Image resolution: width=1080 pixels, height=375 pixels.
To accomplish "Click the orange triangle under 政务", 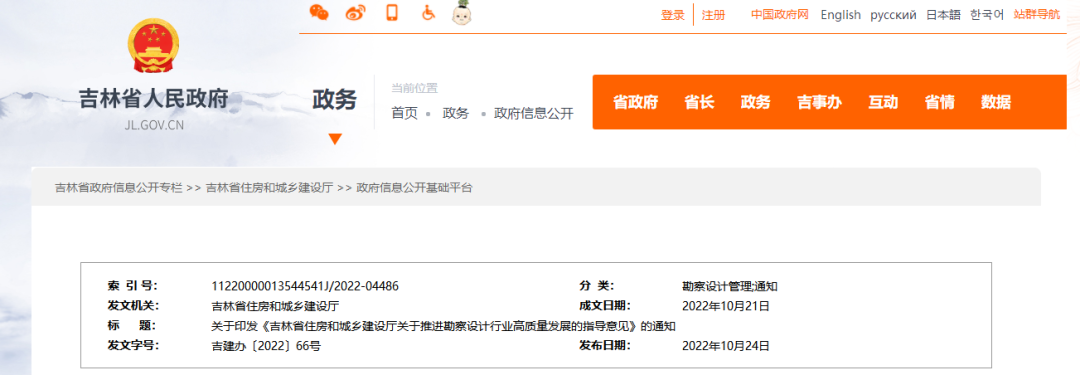I will (335, 139).
